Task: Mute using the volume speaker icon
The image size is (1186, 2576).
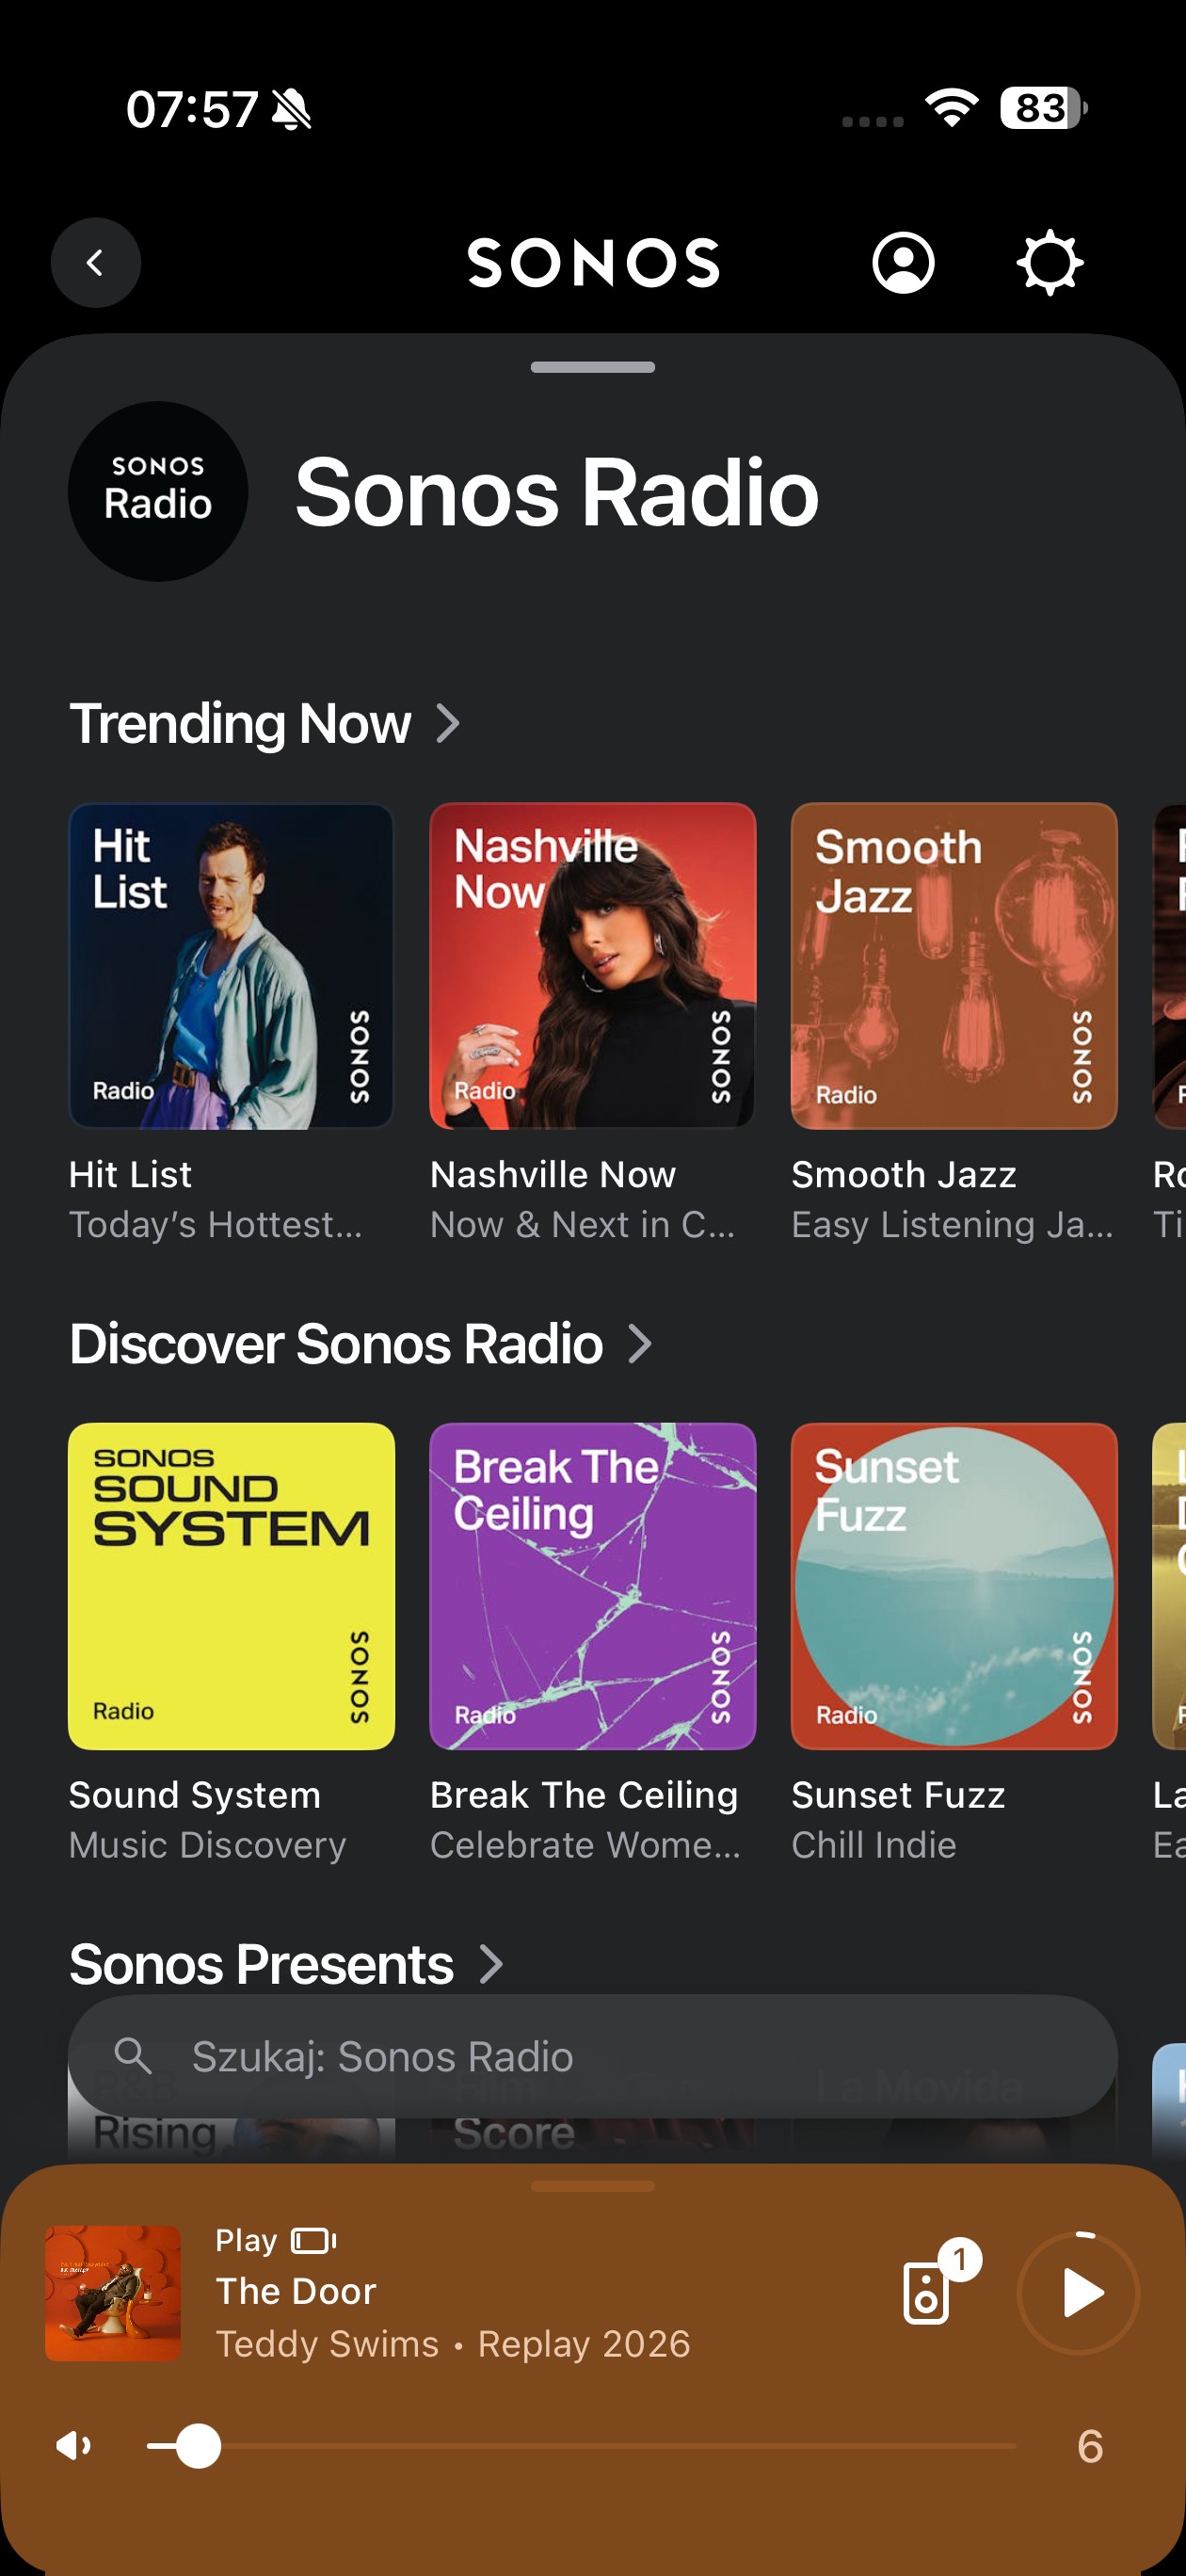Action: click(x=73, y=2446)
